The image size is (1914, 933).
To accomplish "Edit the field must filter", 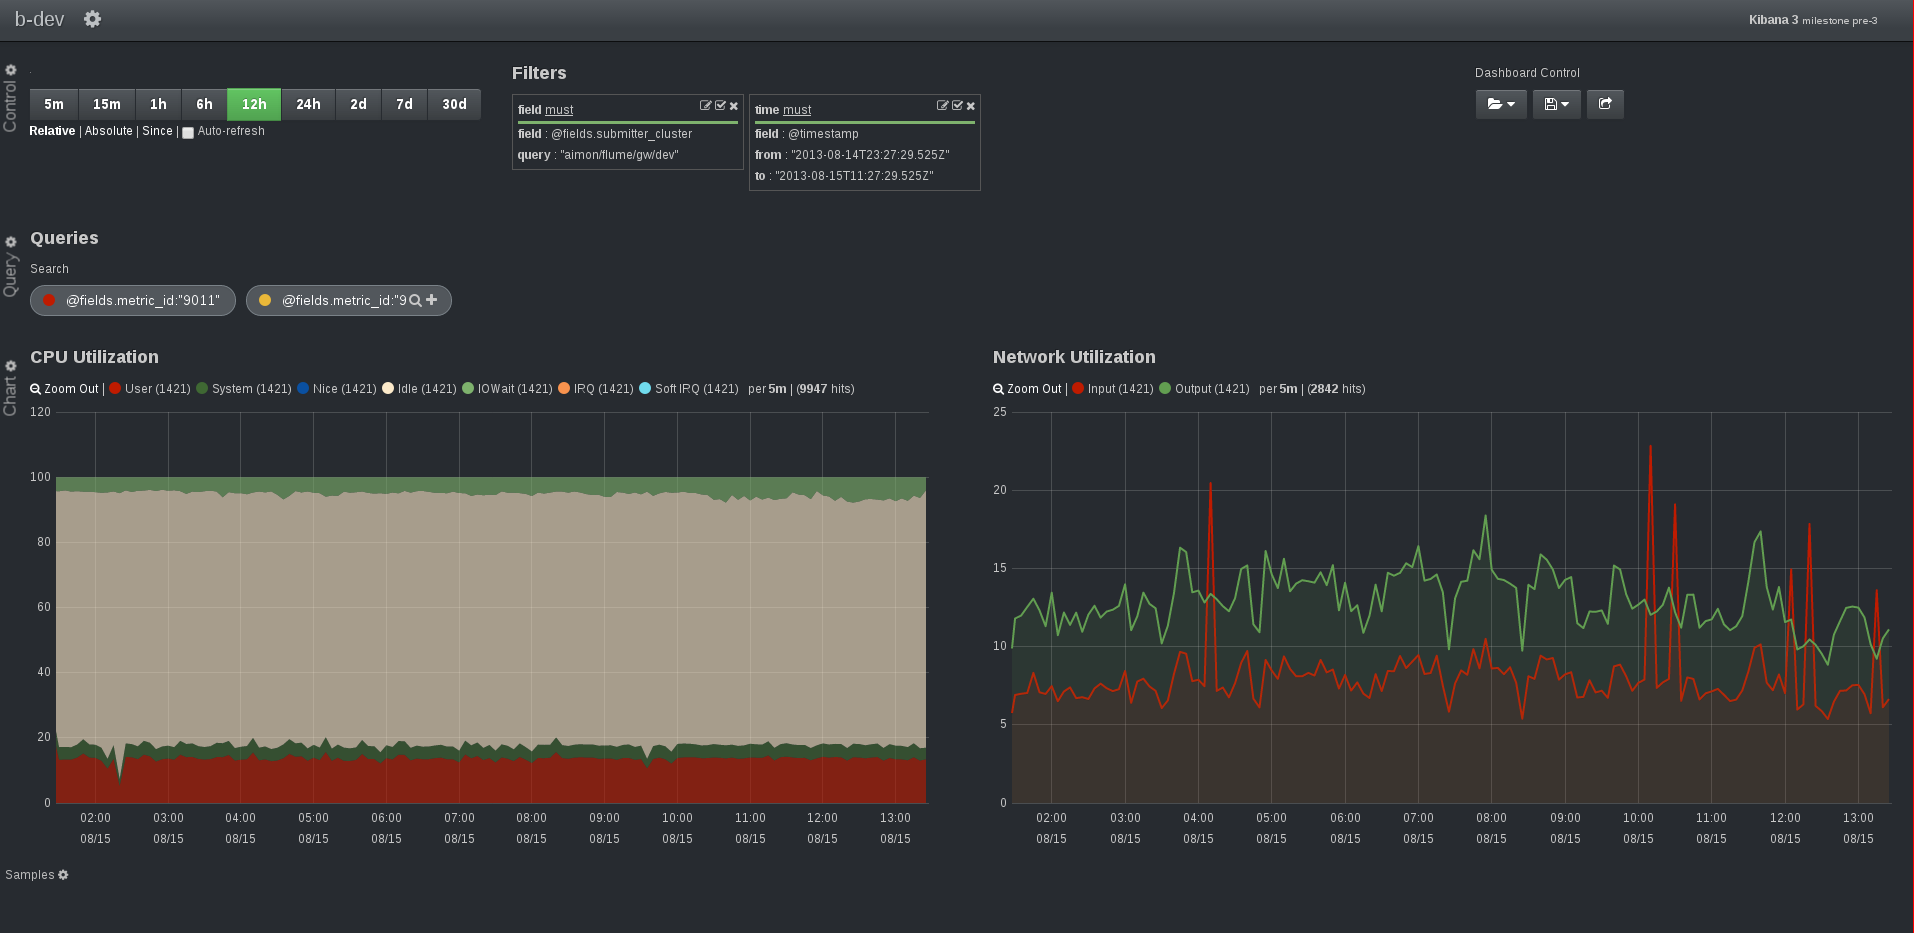I will (x=705, y=106).
